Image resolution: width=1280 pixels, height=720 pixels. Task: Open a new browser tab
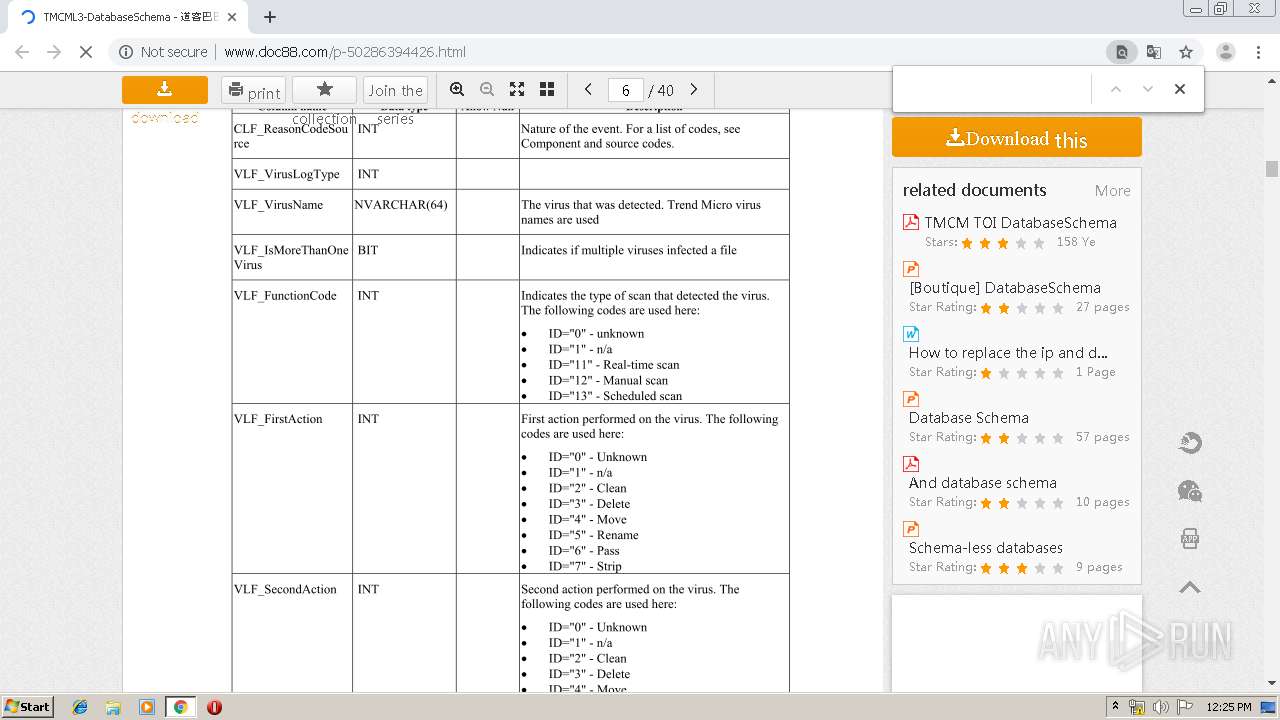pyautogui.click(x=269, y=17)
